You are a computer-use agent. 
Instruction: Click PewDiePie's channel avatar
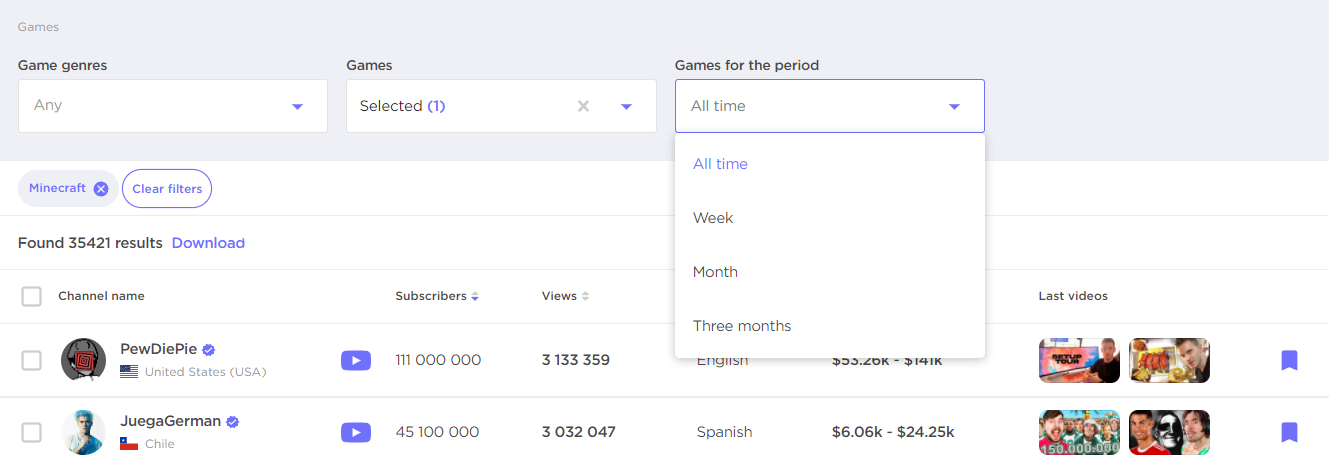point(83,360)
